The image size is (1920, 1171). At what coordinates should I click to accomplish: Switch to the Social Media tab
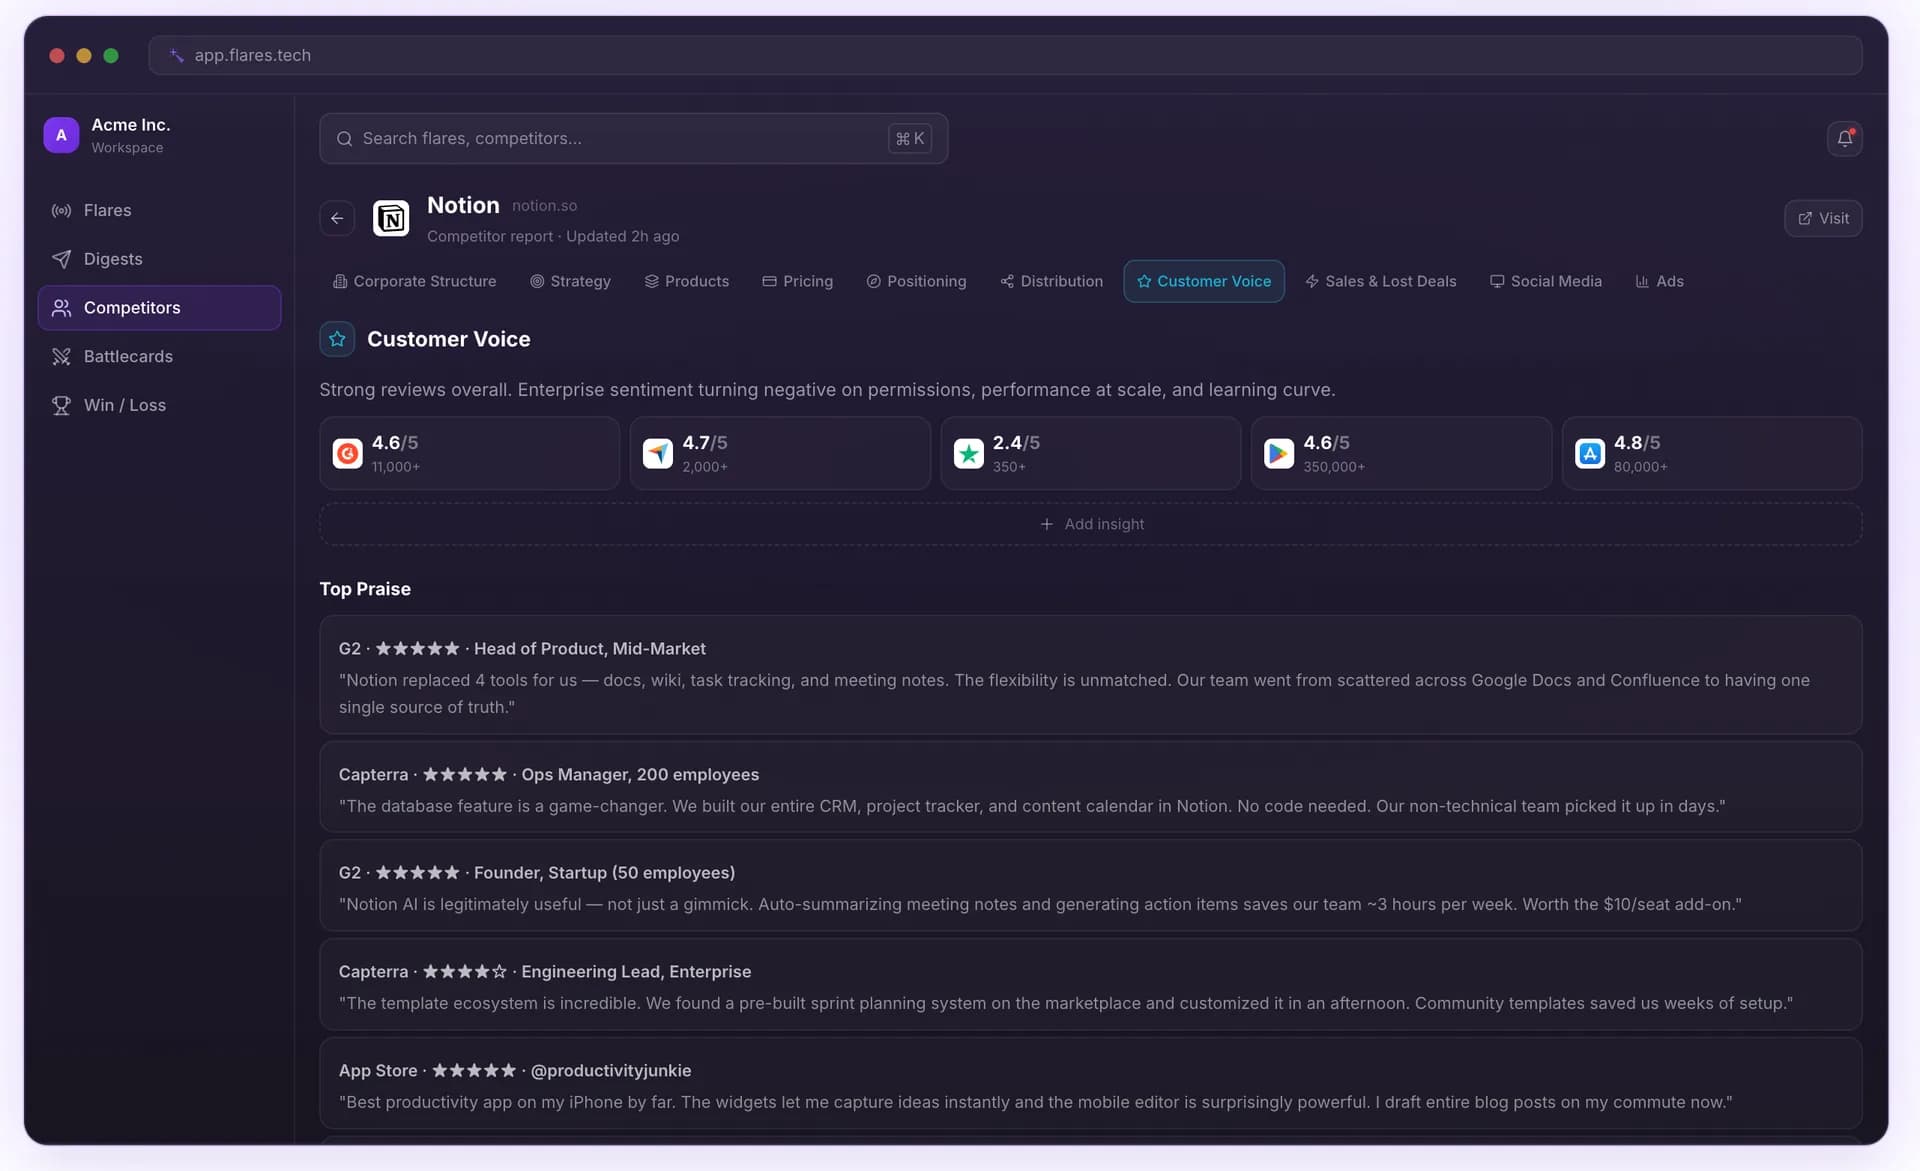pos(1545,281)
